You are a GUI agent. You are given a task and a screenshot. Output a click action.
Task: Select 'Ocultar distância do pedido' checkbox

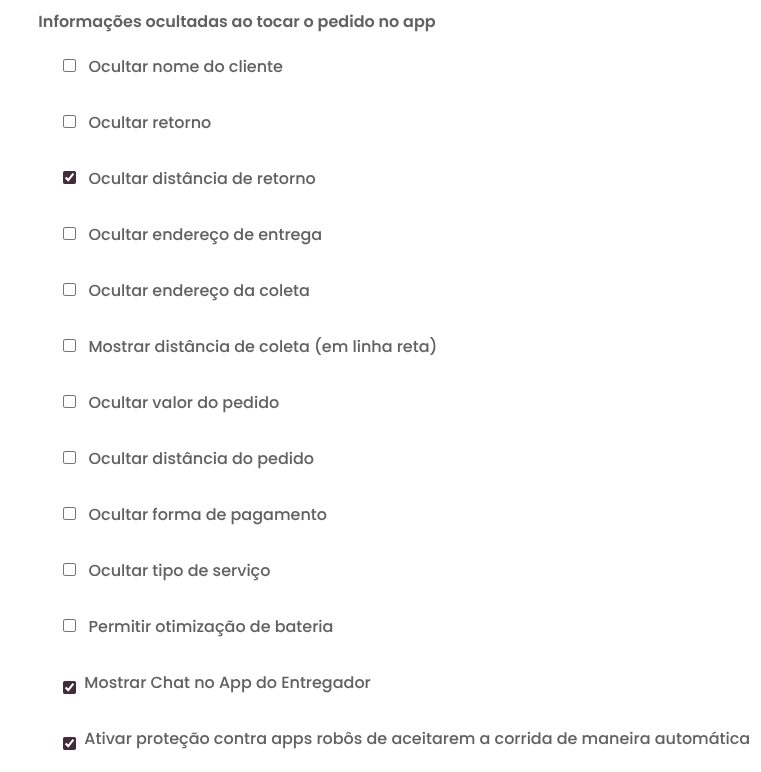[x=69, y=458]
